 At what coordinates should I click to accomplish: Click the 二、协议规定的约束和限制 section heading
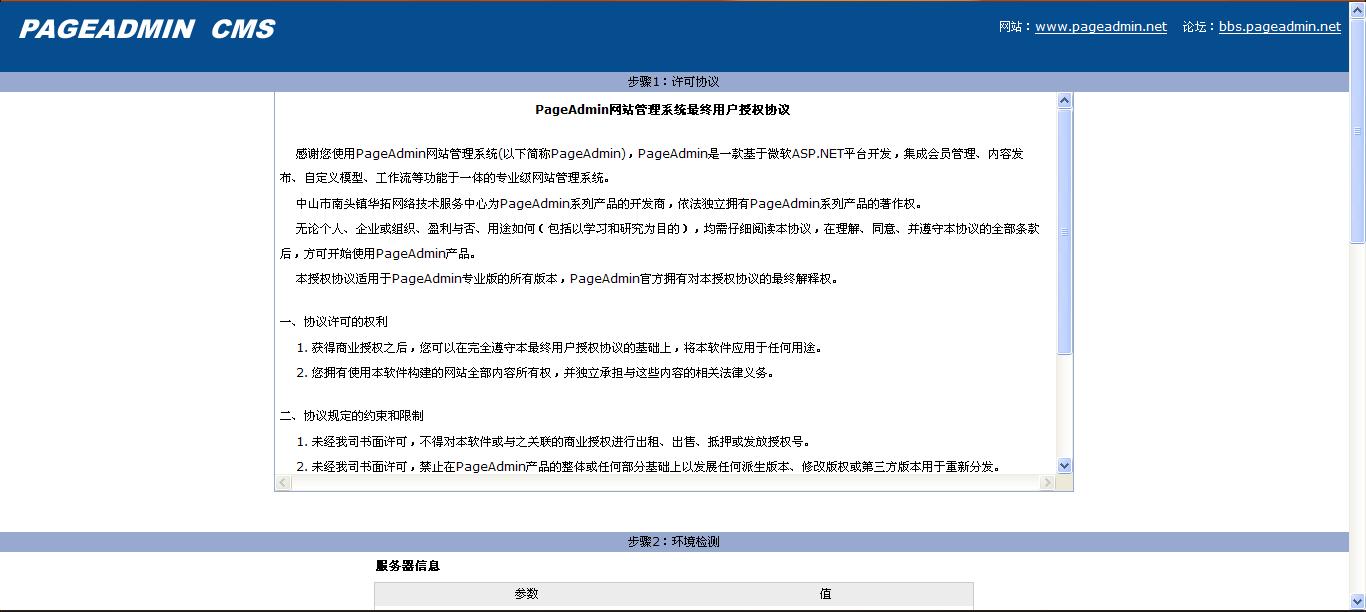coord(351,416)
